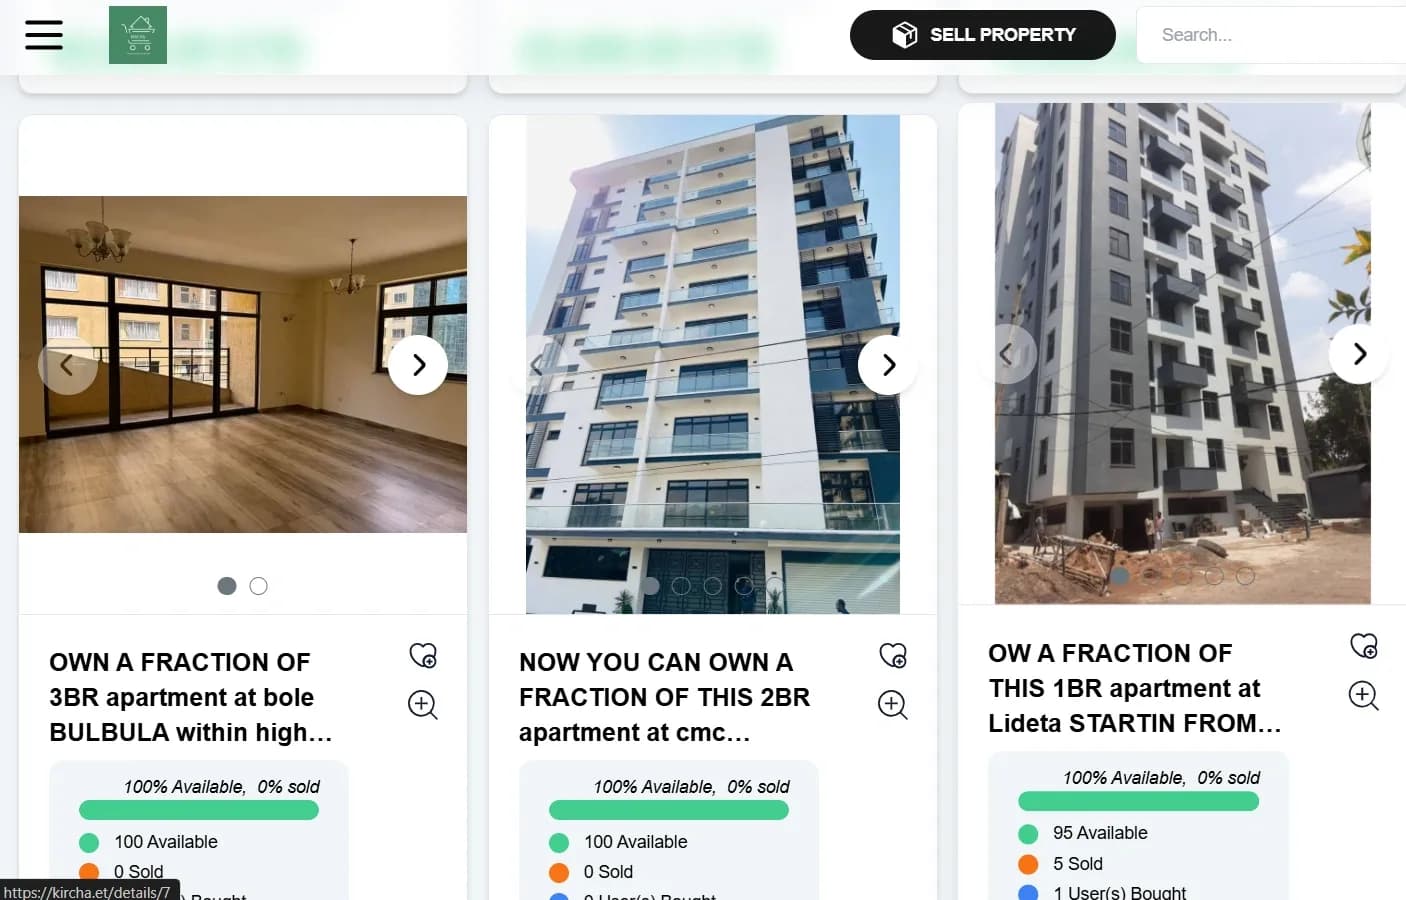Focus the Search input field
This screenshot has height=900, width=1406.
pyautogui.click(x=1272, y=35)
